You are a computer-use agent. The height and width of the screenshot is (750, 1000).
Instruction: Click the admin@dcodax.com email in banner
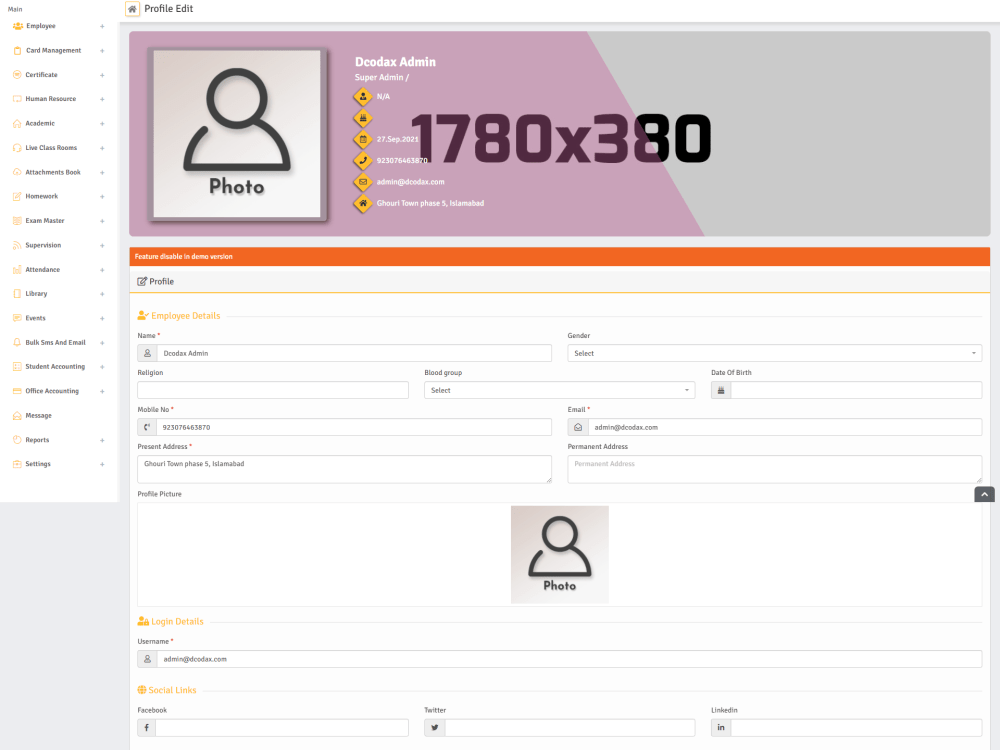pyautogui.click(x=410, y=182)
